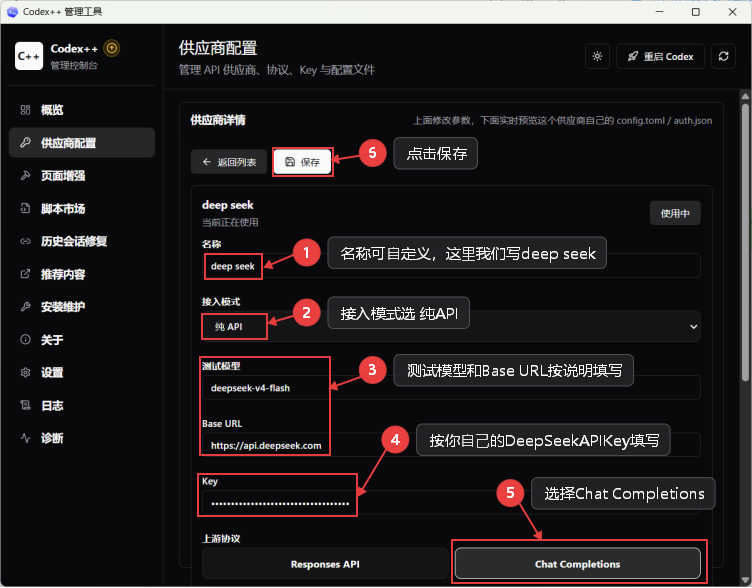Click the vertical scrollbar thumb

745,242
